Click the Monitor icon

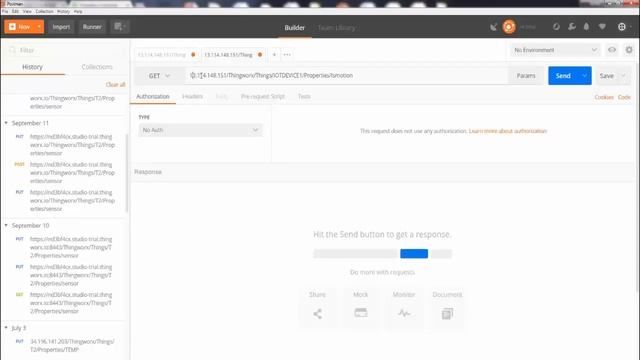[404, 313]
